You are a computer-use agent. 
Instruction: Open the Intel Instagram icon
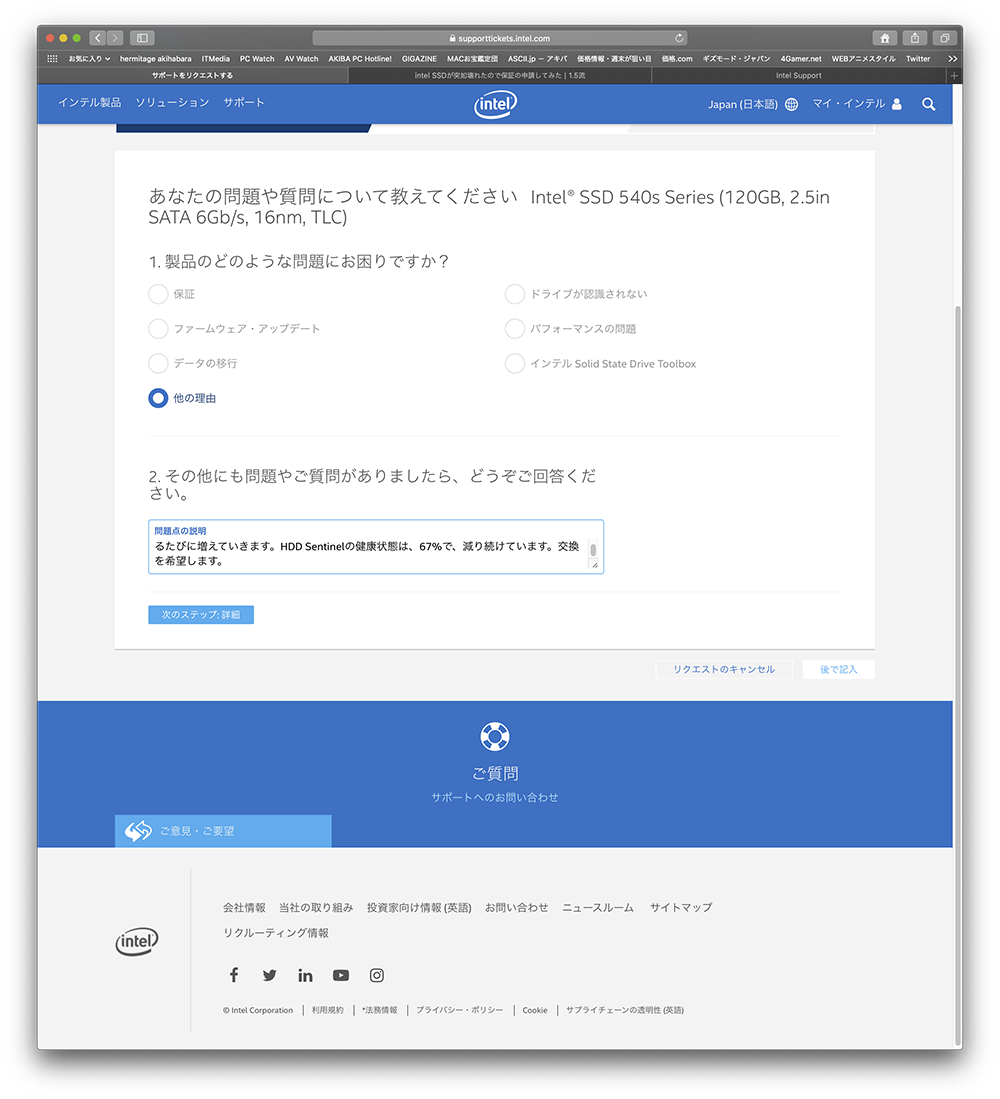click(x=376, y=975)
